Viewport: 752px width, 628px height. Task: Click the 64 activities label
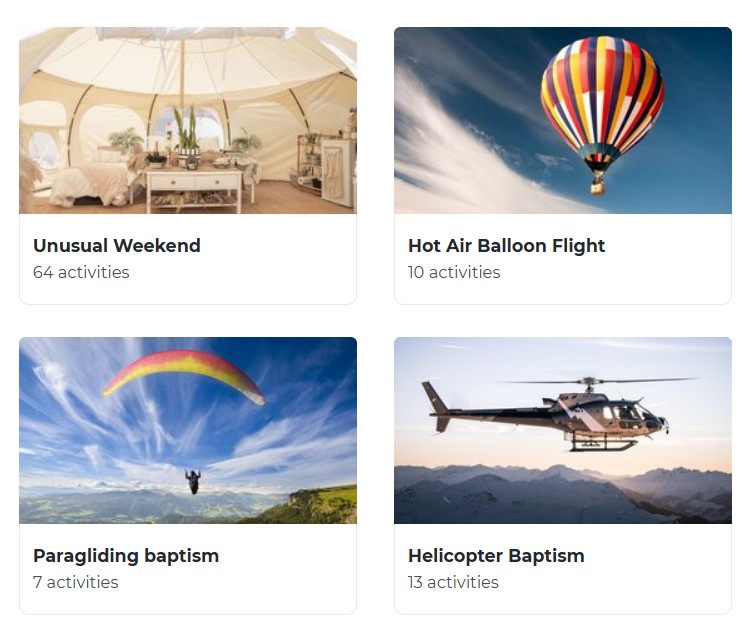[81, 273]
